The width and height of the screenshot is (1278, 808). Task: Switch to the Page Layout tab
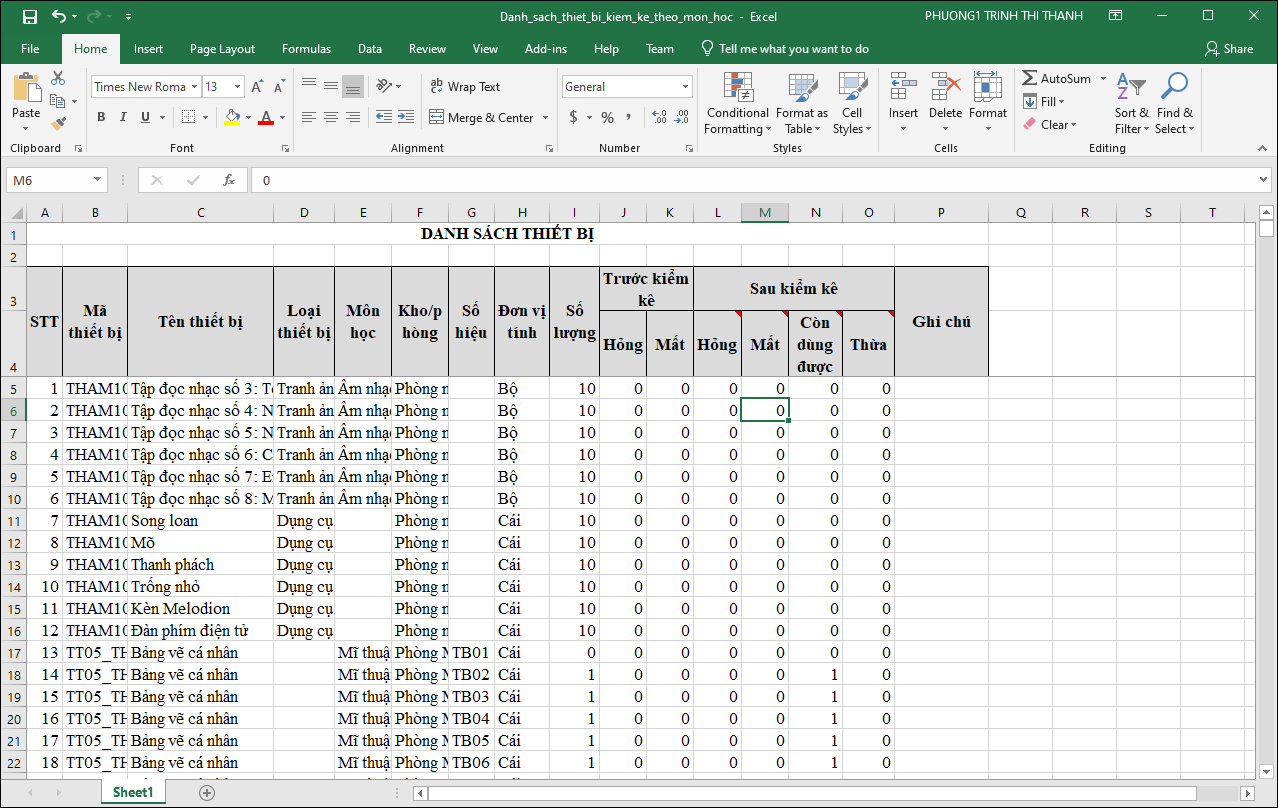222,49
